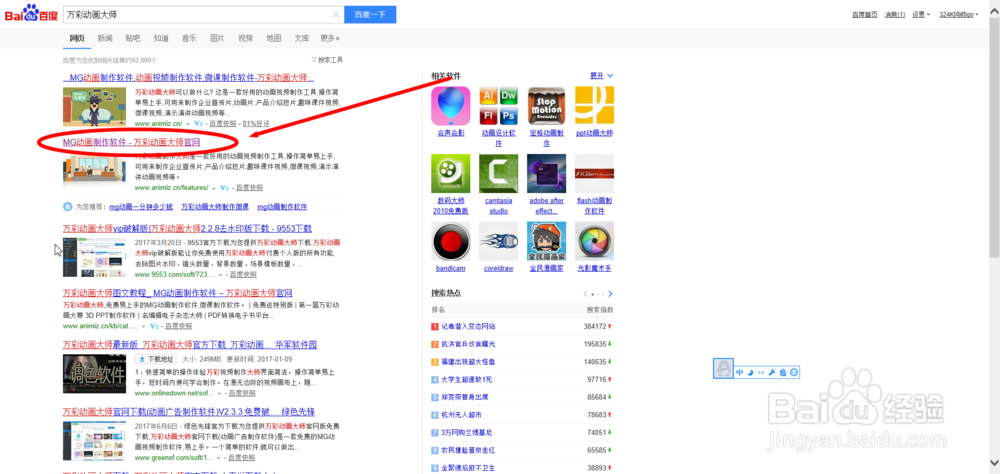
Task: Click the previous arrow in 搜索热点
Action: click(x=585, y=294)
